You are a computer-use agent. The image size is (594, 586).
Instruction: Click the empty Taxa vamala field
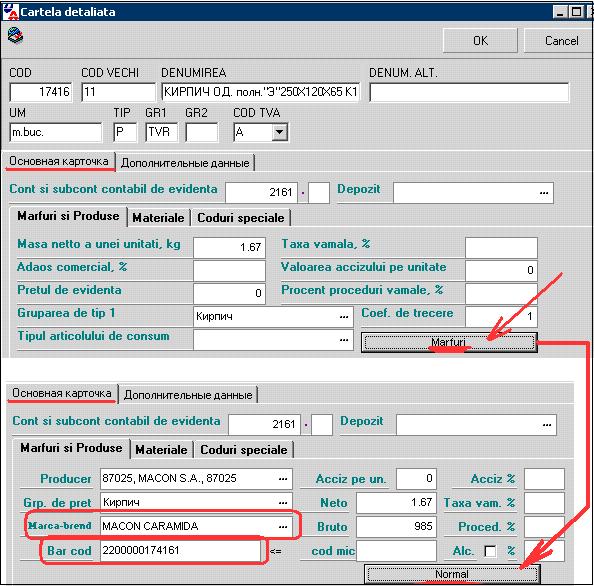tap(501, 247)
